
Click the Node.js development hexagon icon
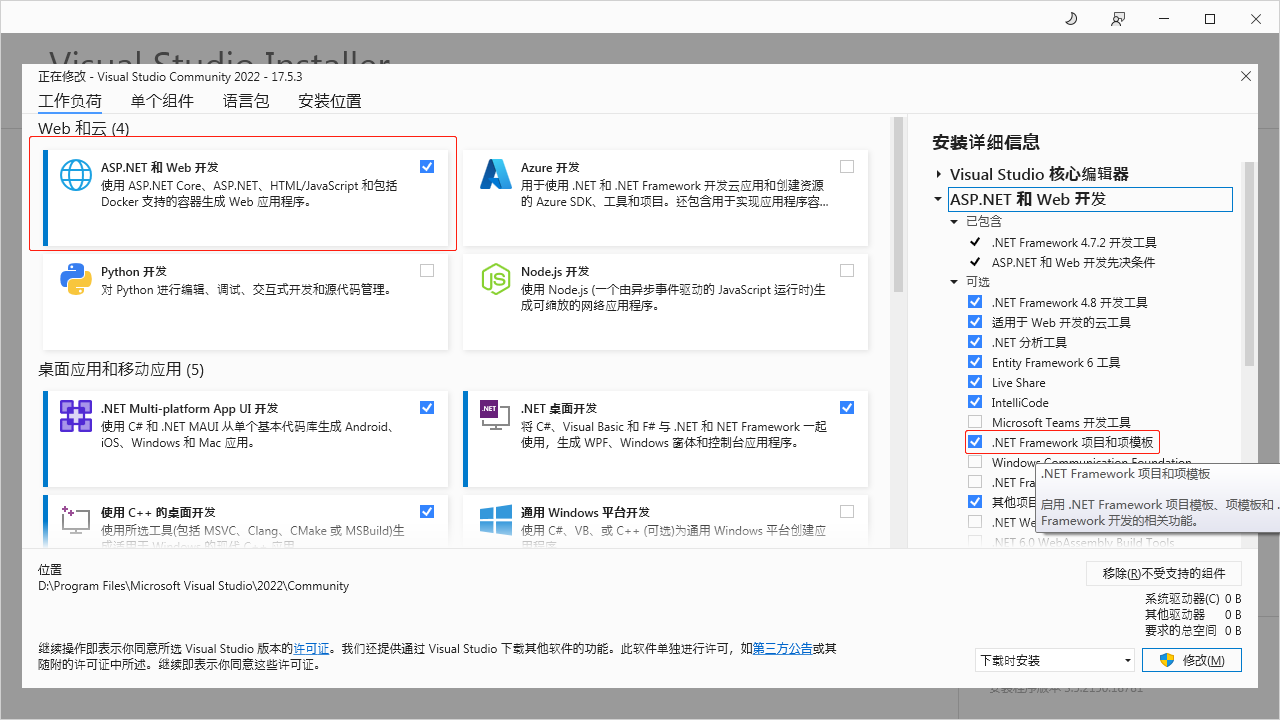click(496, 278)
